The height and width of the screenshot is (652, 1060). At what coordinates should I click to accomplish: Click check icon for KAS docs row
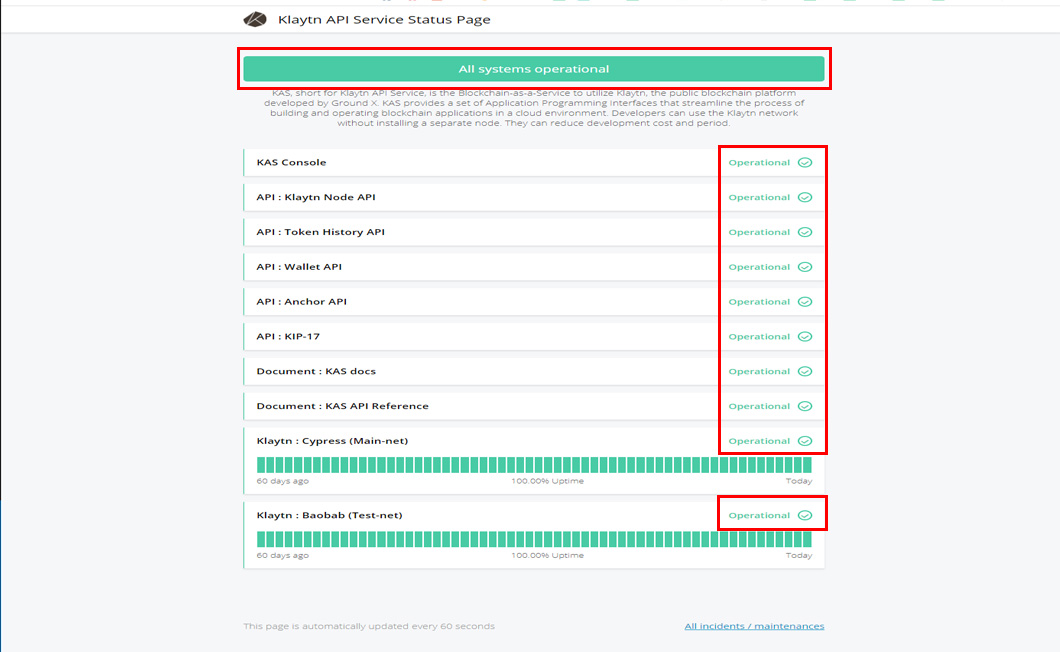click(804, 371)
